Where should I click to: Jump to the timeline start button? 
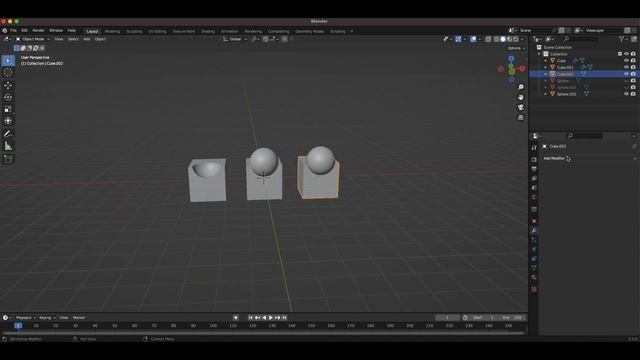tap(251, 318)
